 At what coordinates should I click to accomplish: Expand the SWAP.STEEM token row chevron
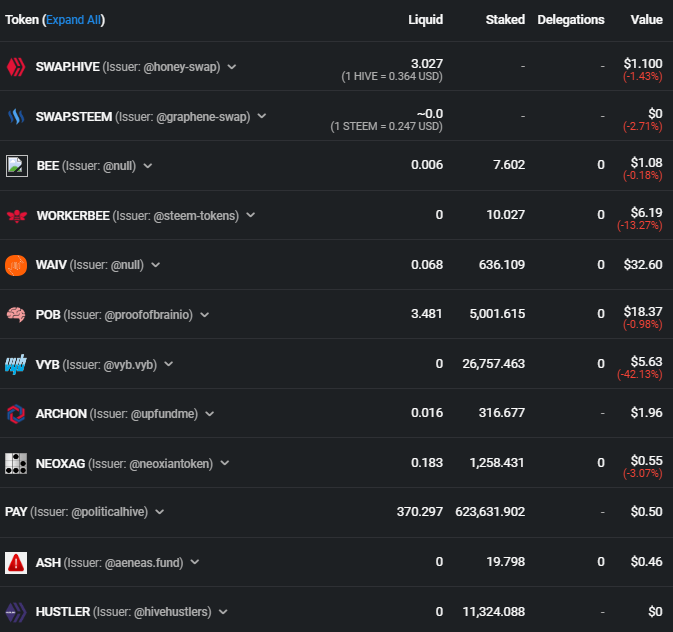tap(262, 116)
